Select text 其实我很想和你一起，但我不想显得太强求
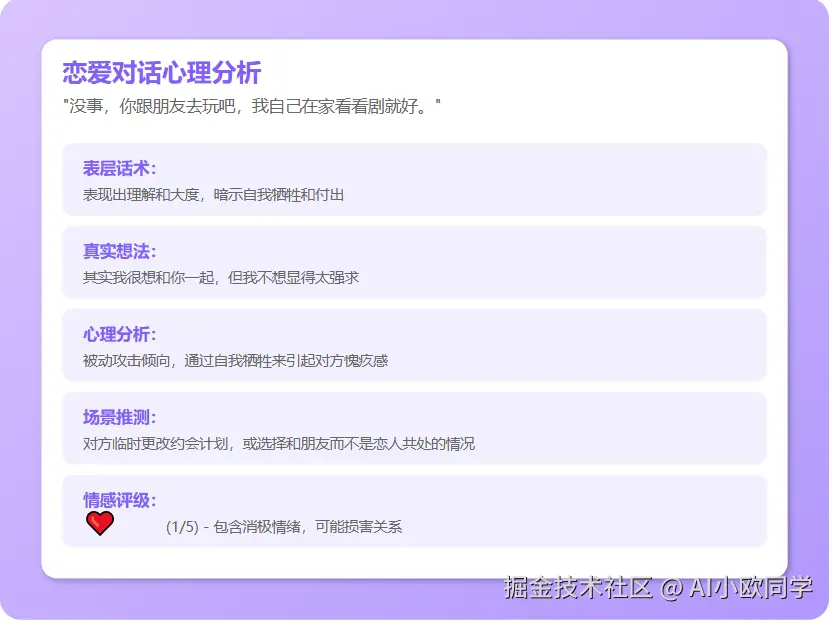This screenshot has width=832, height=620. click(x=221, y=278)
